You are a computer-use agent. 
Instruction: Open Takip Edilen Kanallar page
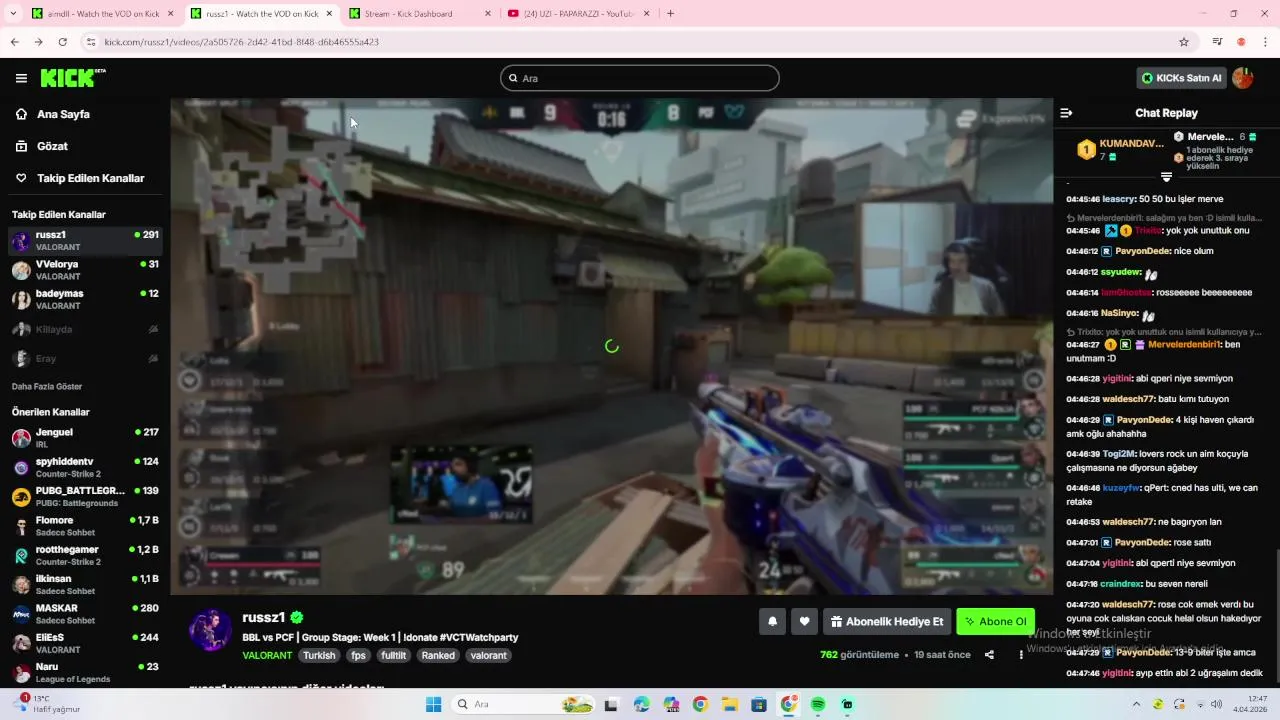click(x=90, y=178)
